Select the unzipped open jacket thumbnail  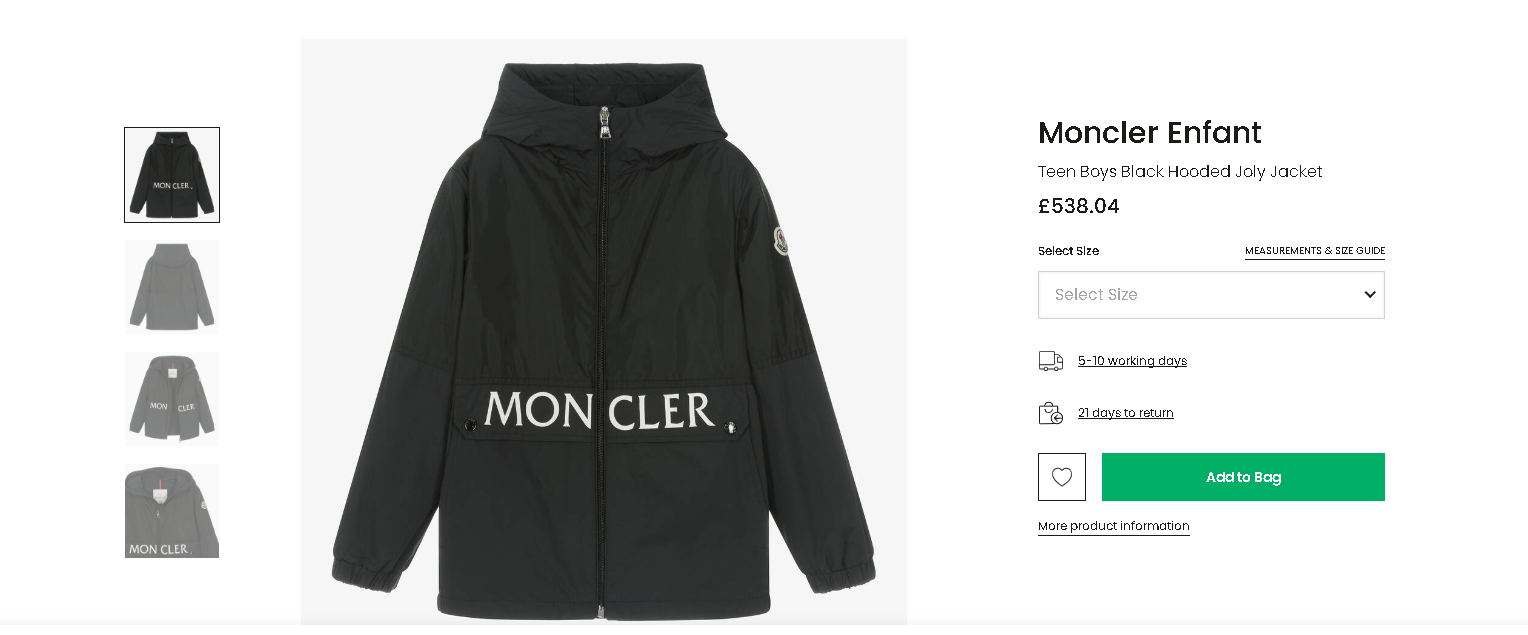pyautogui.click(x=172, y=399)
